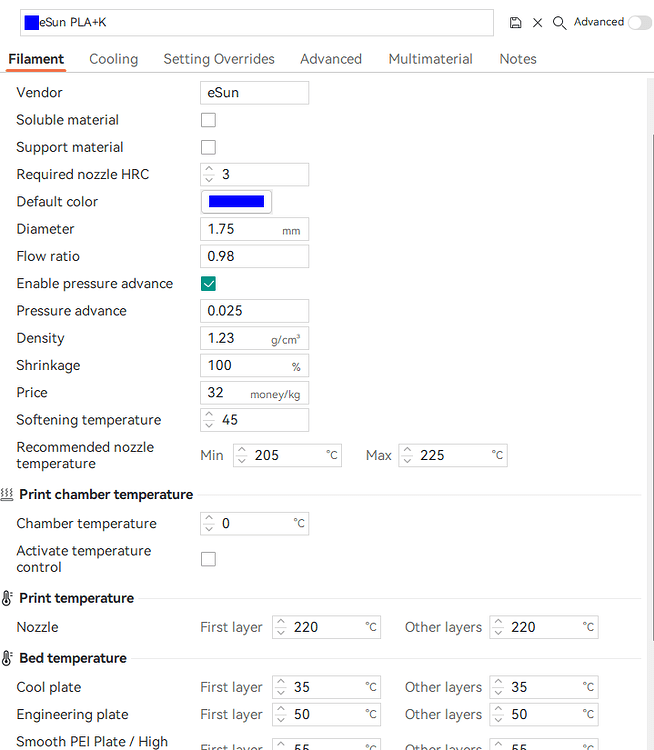Image resolution: width=654 pixels, height=750 pixels.
Task: Click the Nozzle Other layers value 220
Action: pos(523,628)
